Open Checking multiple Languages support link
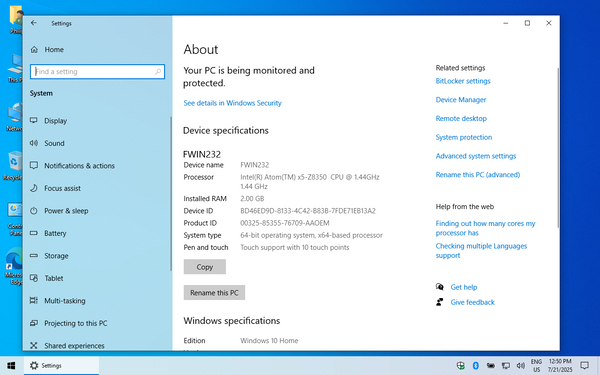This screenshot has height=375, width=600. pyautogui.click(x=481, y=251)
